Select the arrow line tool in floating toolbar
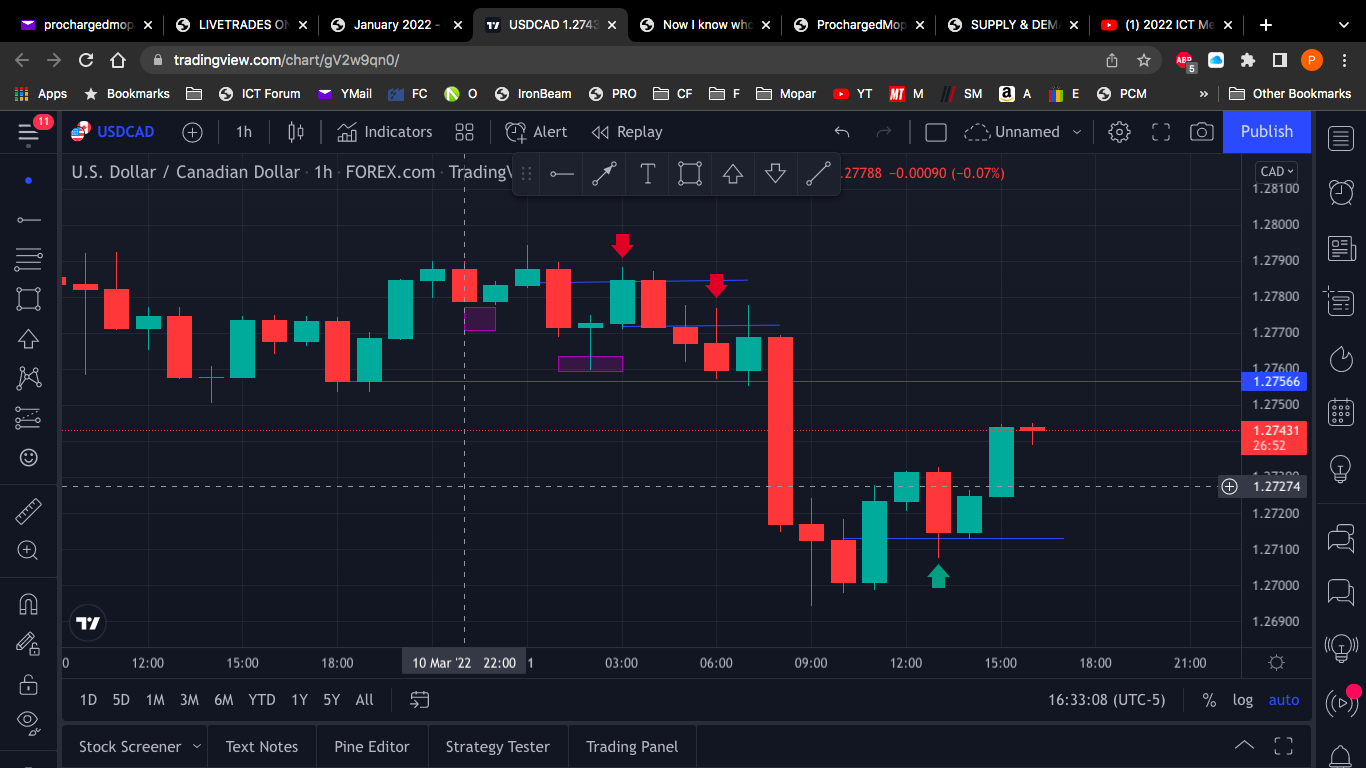This screenshot has width=1366, height=768. pyautogui.click(x=604, y=174)
